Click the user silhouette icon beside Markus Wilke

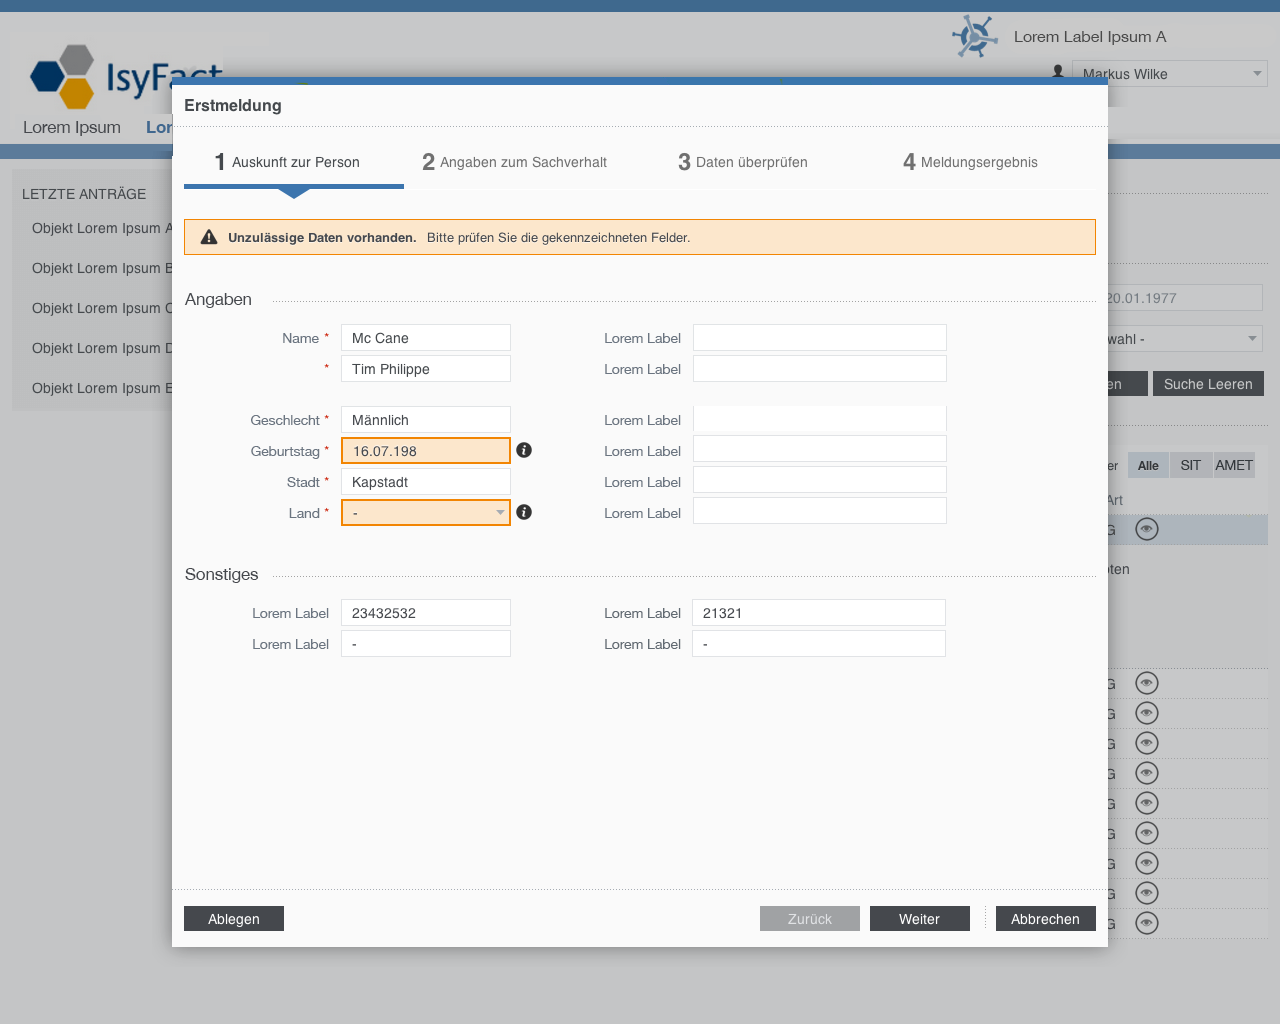tap(1058, 72)
